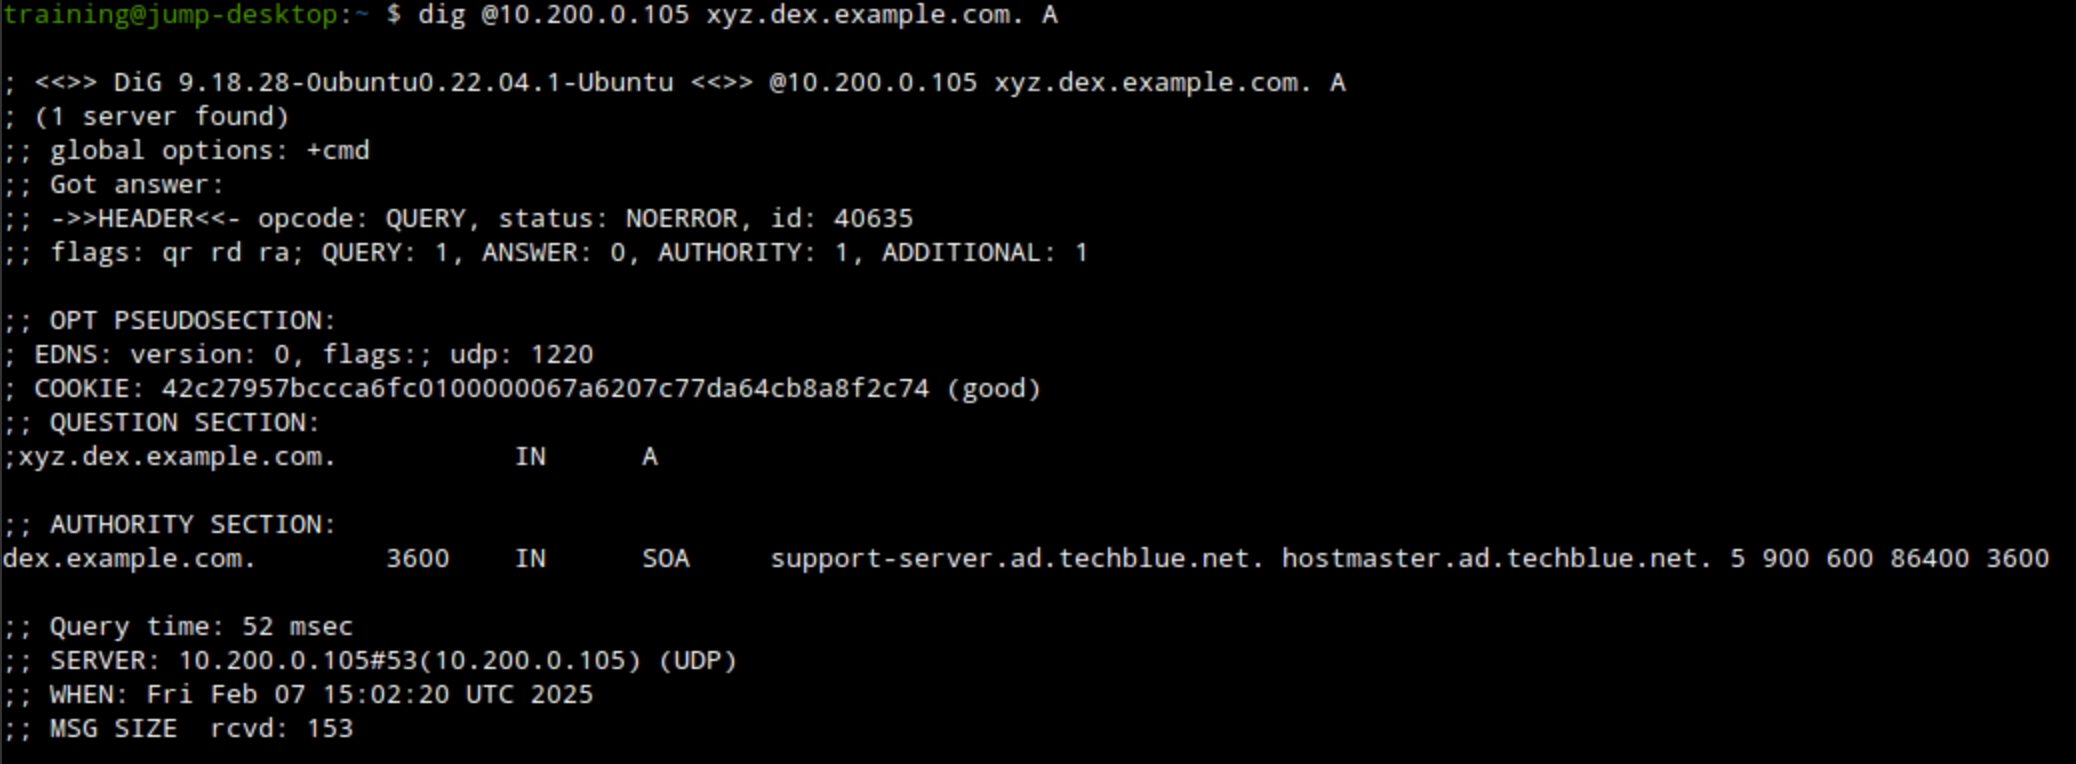The width and height of the screenshot is (2076, 764).
Task: Click the training@jump-desktop prompt text
Action: [170, 15]
